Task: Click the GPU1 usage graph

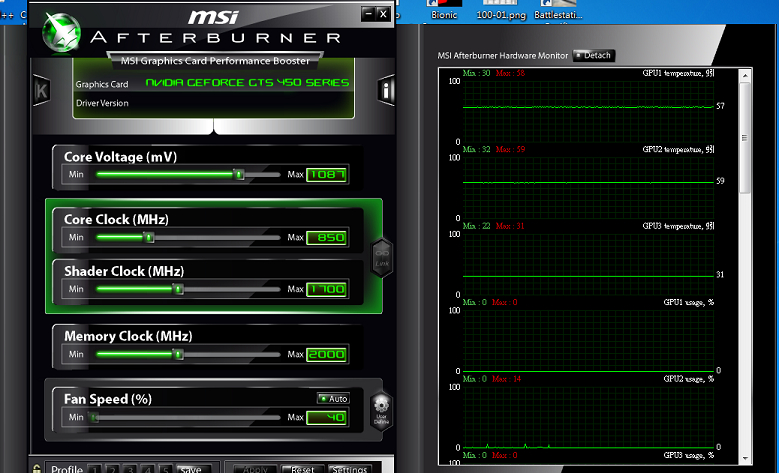Action: [588, 341]
